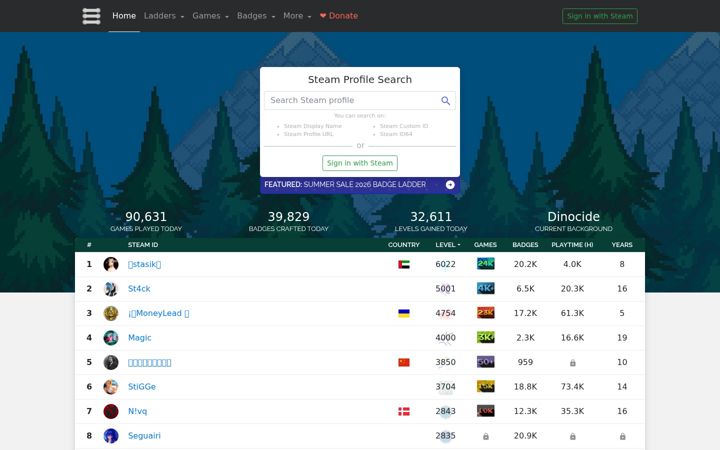Open MoneyLead's profile link
The width and height of the screenshot is (720, 450).
(158, 313)
